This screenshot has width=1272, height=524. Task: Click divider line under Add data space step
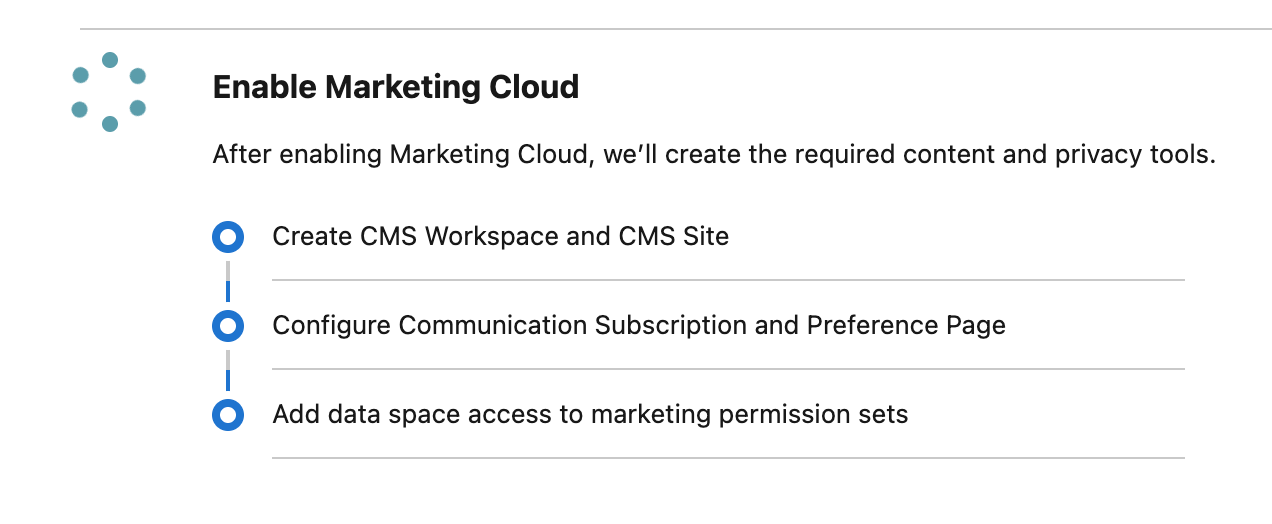pos(728,458)
